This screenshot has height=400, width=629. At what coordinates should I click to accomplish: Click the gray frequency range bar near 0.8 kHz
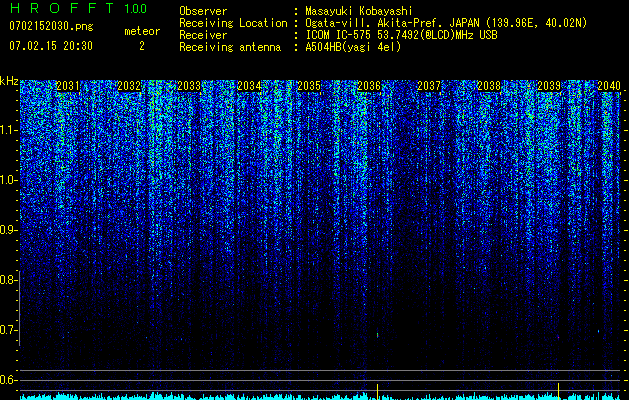pyautogui.click(x=19, y=308)
